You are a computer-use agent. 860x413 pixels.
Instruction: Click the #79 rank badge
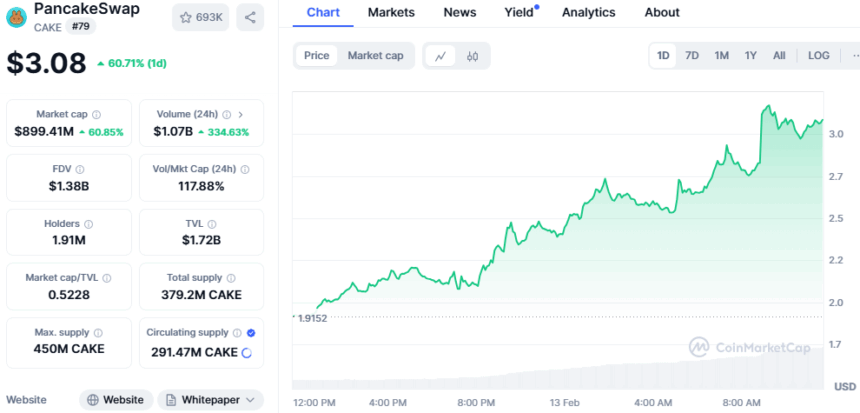point(81,27)
